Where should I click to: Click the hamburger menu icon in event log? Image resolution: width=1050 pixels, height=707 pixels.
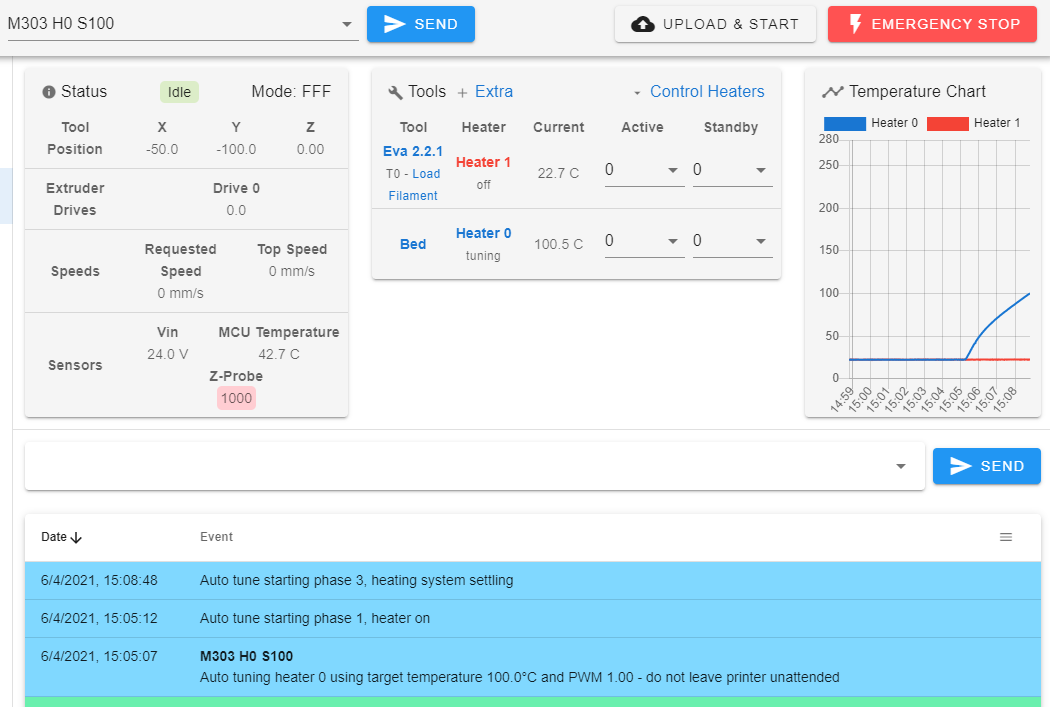pyautogui.click(x=1005, y=537)
